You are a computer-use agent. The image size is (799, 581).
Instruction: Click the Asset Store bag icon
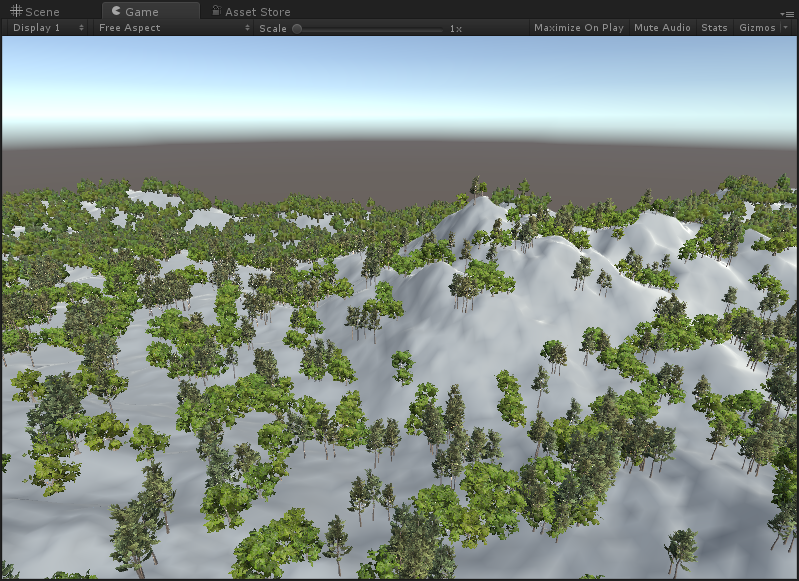click(x=216, y=10)
